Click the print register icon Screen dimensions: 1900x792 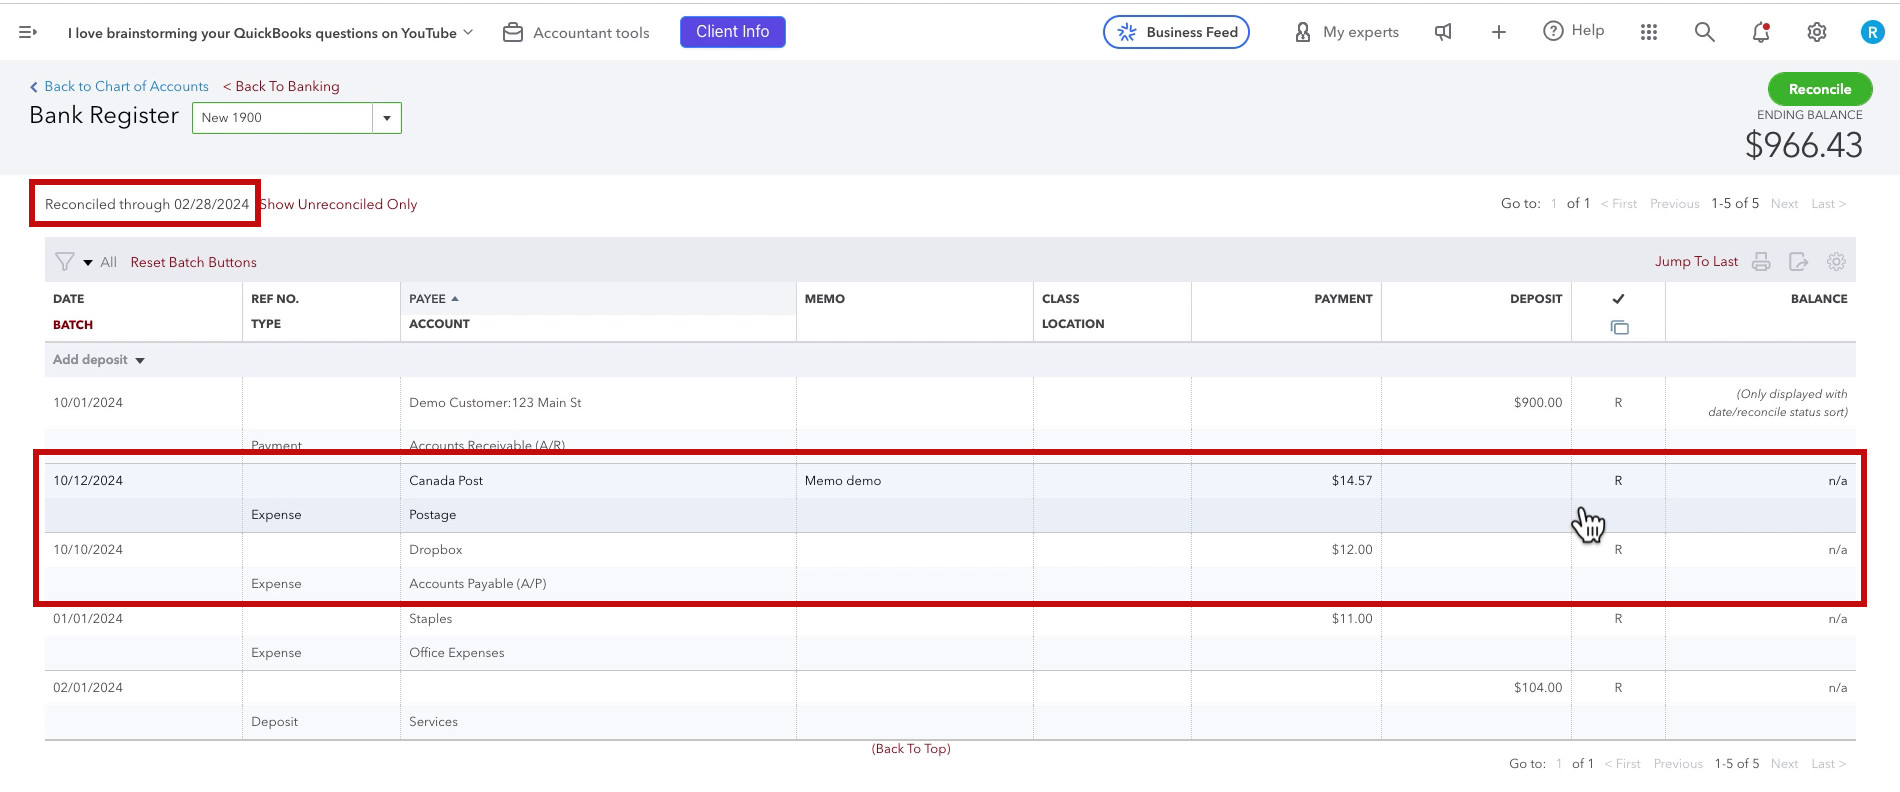[x=1761, y=262]
